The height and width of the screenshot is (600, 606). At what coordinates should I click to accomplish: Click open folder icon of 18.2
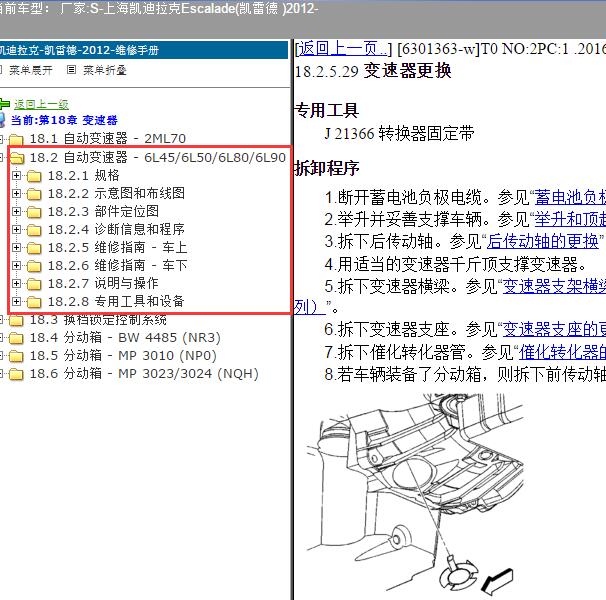[17, 157]
